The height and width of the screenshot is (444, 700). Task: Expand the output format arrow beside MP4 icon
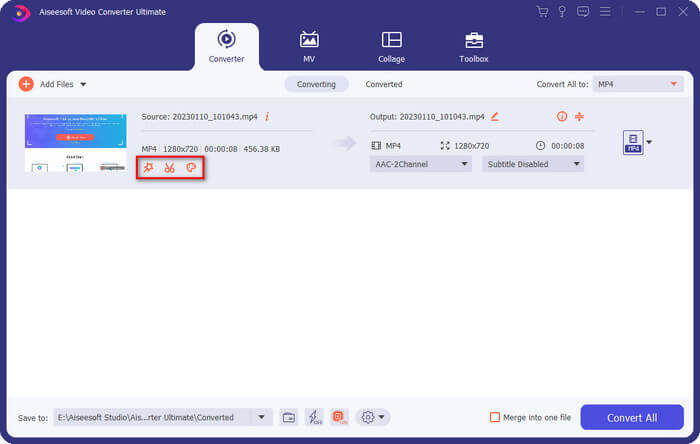(x=649, y=142)
